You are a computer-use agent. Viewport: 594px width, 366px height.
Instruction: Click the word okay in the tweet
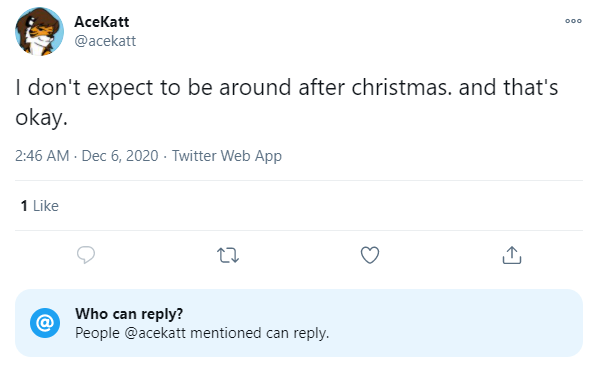(39, 117)
